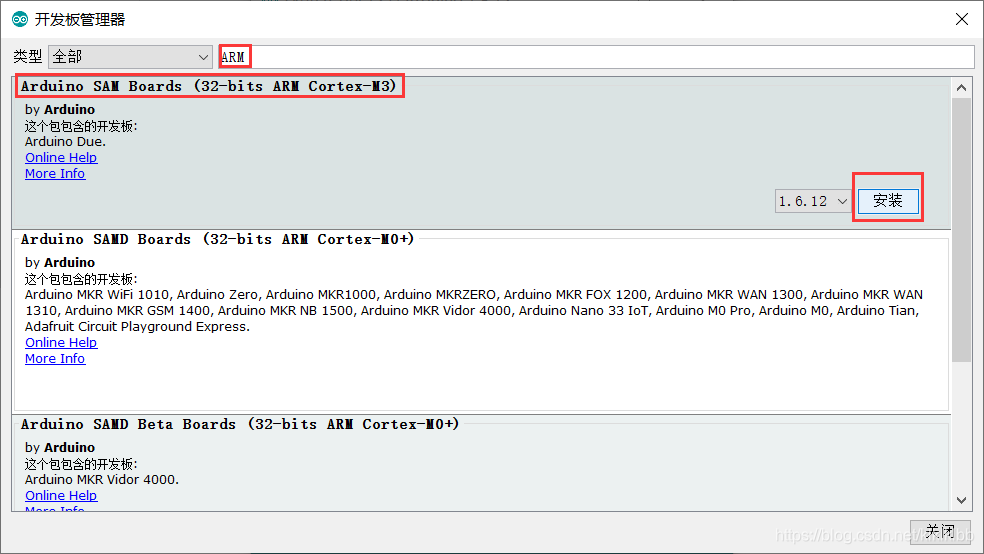Image resolution: width=984 pixels, height=554 pixels.
Task: Select Arduino SAMD Beta Boards title
Action: pyautogui.click(x=240, y=425)
